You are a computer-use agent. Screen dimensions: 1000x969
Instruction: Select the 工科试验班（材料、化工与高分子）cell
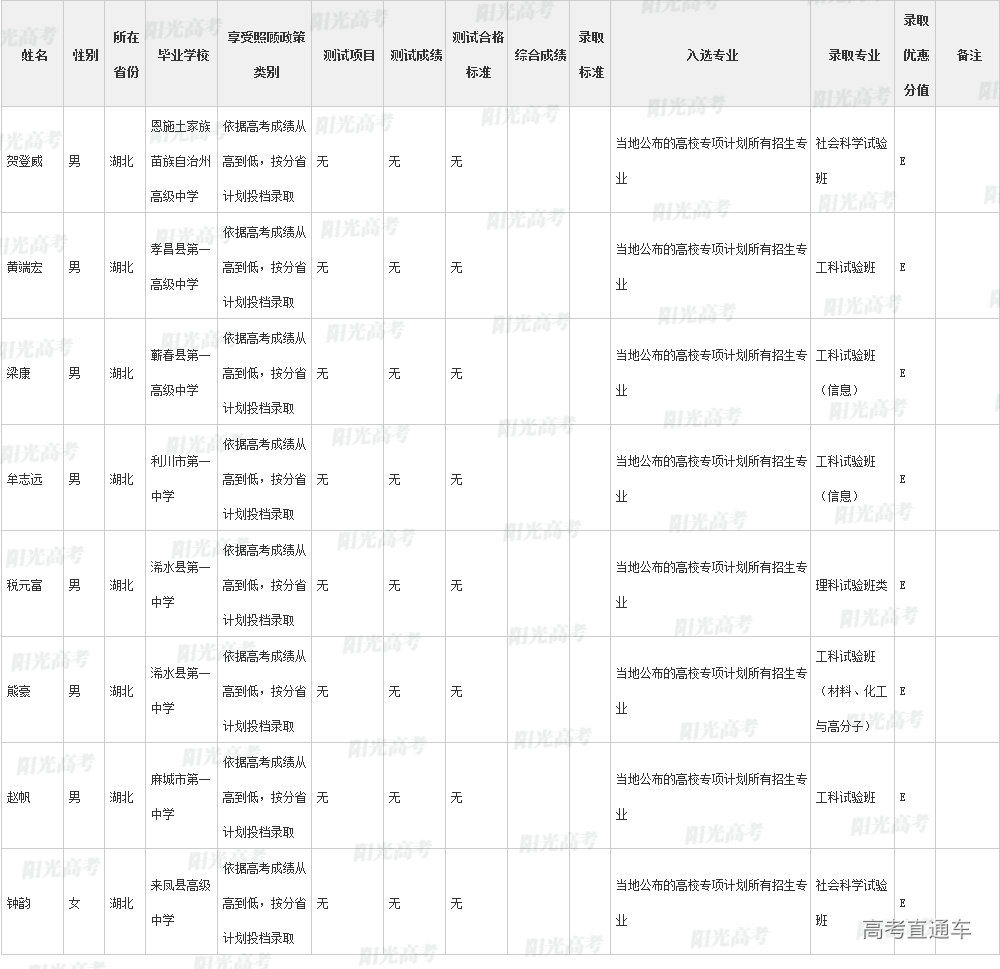pos(851,692)
